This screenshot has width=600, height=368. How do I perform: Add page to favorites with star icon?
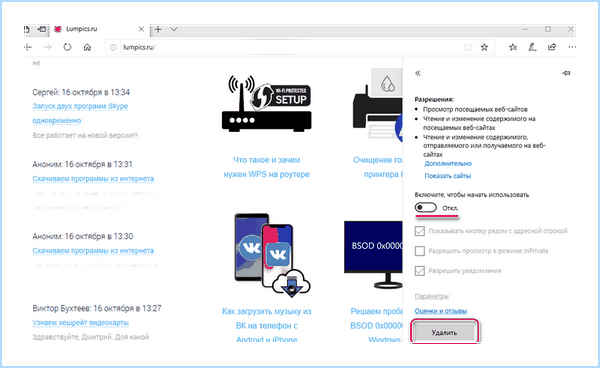484,47
